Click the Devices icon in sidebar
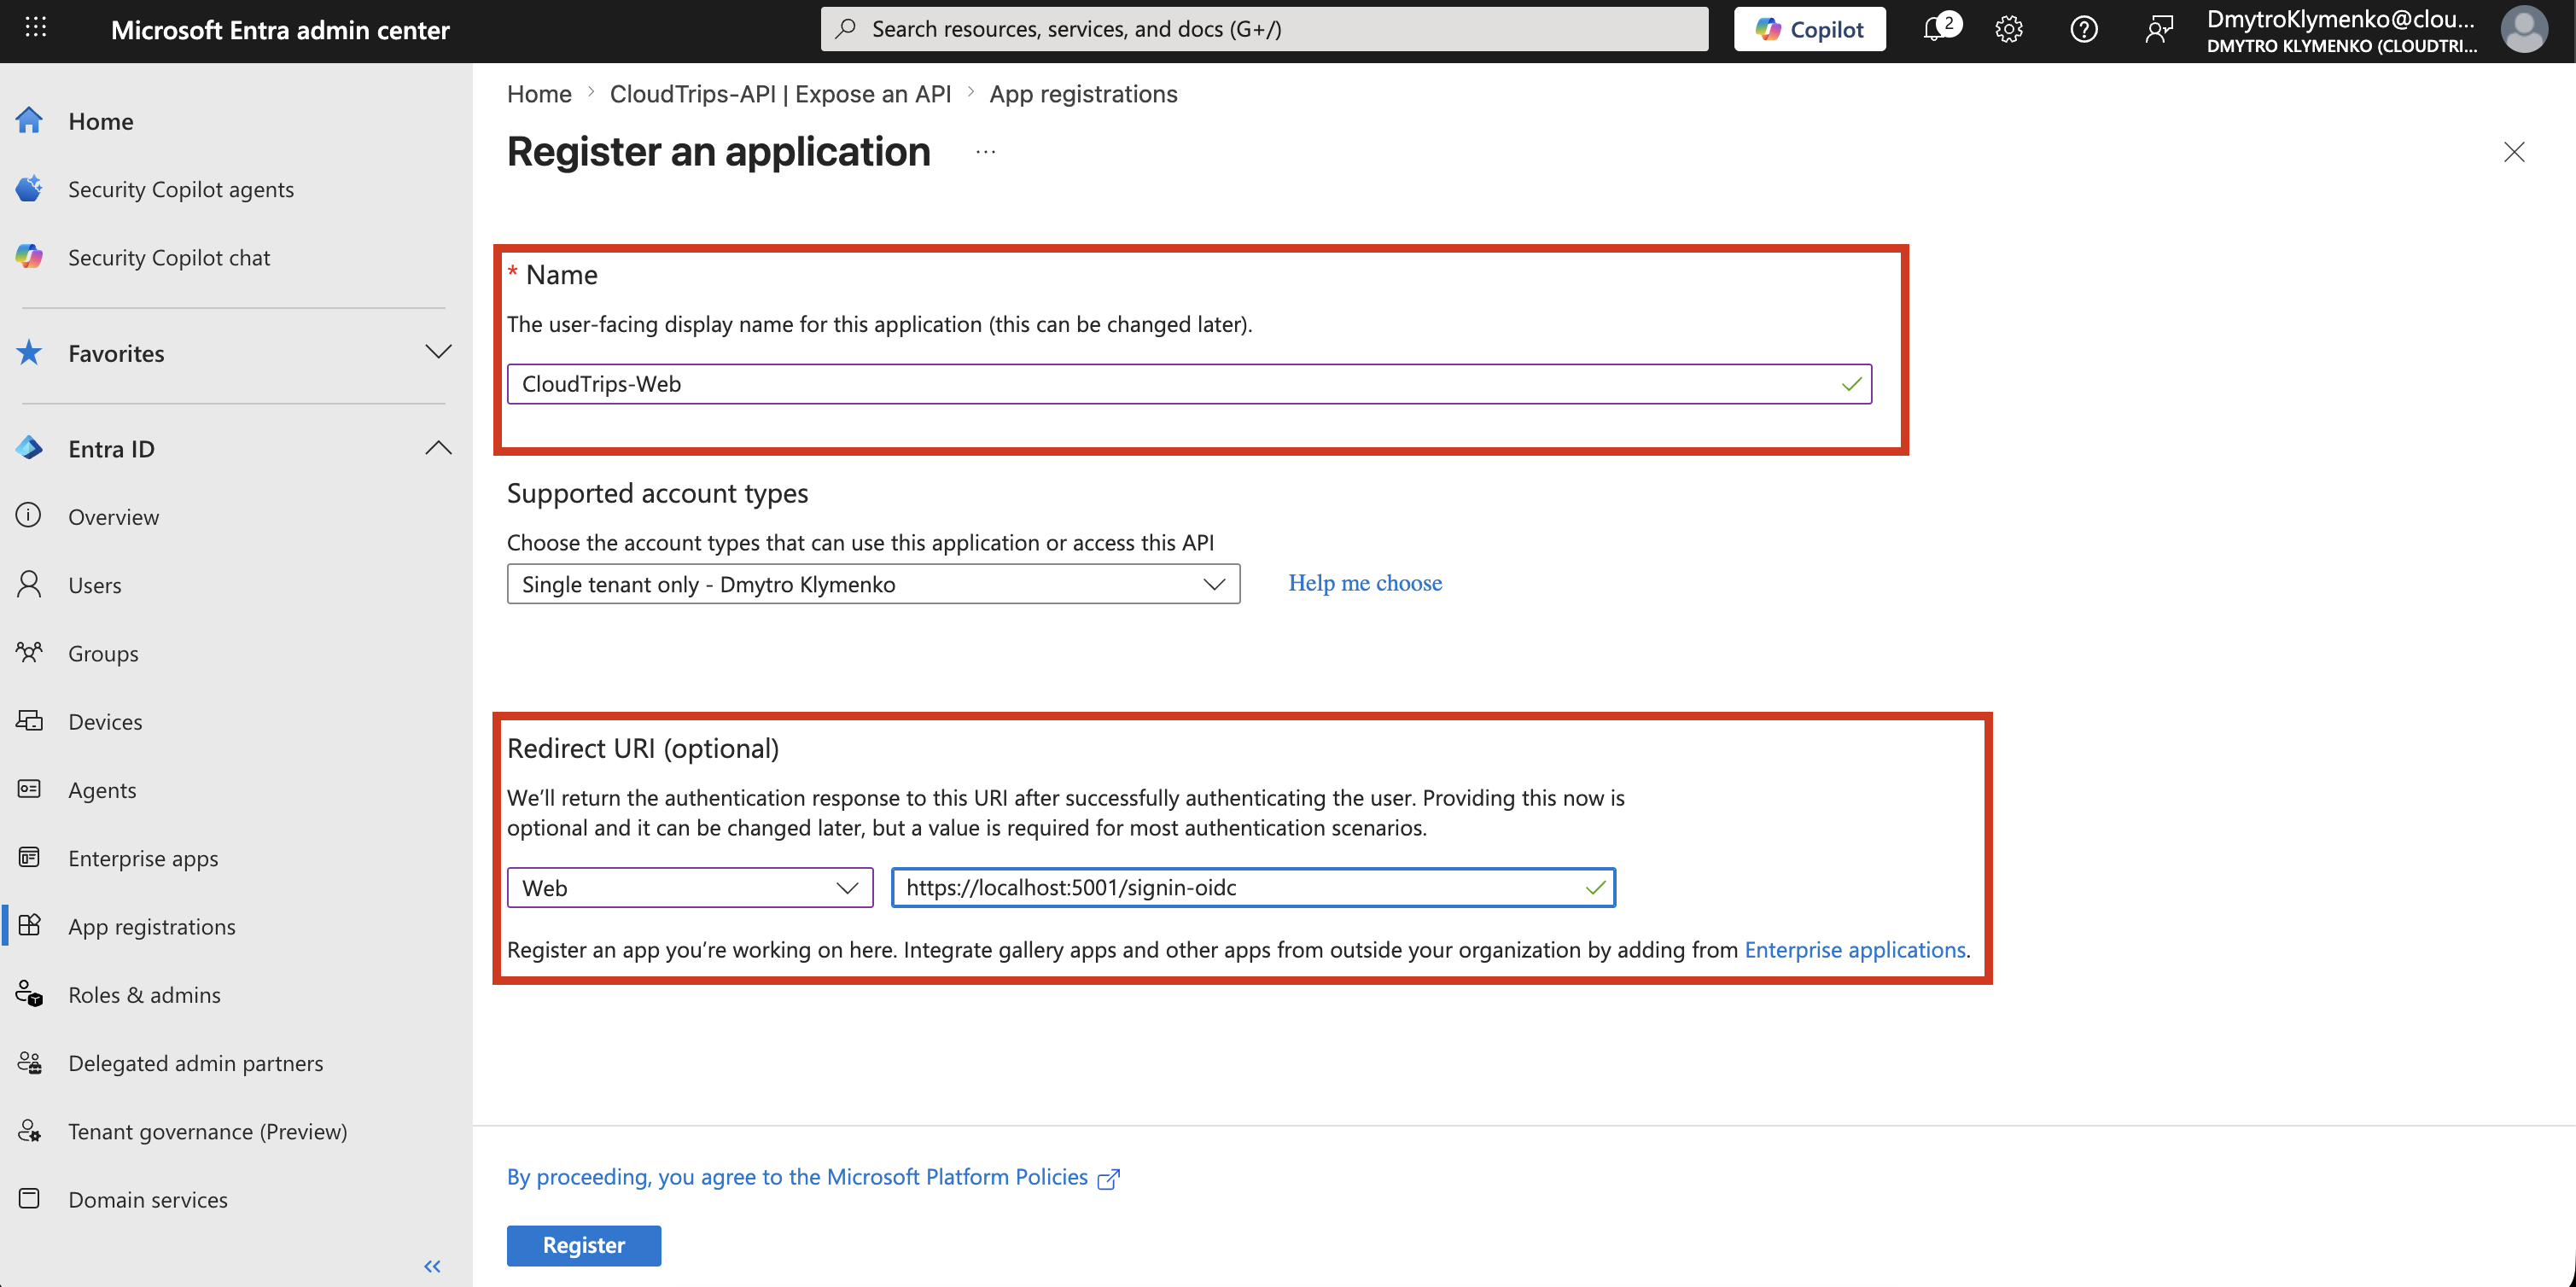This screenshot has height=1287, width=2576. (x=29, y=721)
